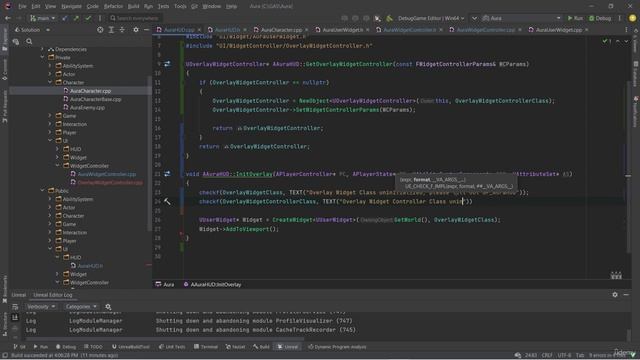Select AuraCharacterBase.cpp in the tree
This screenshot has width=640, height=360.
click(96, 99)
